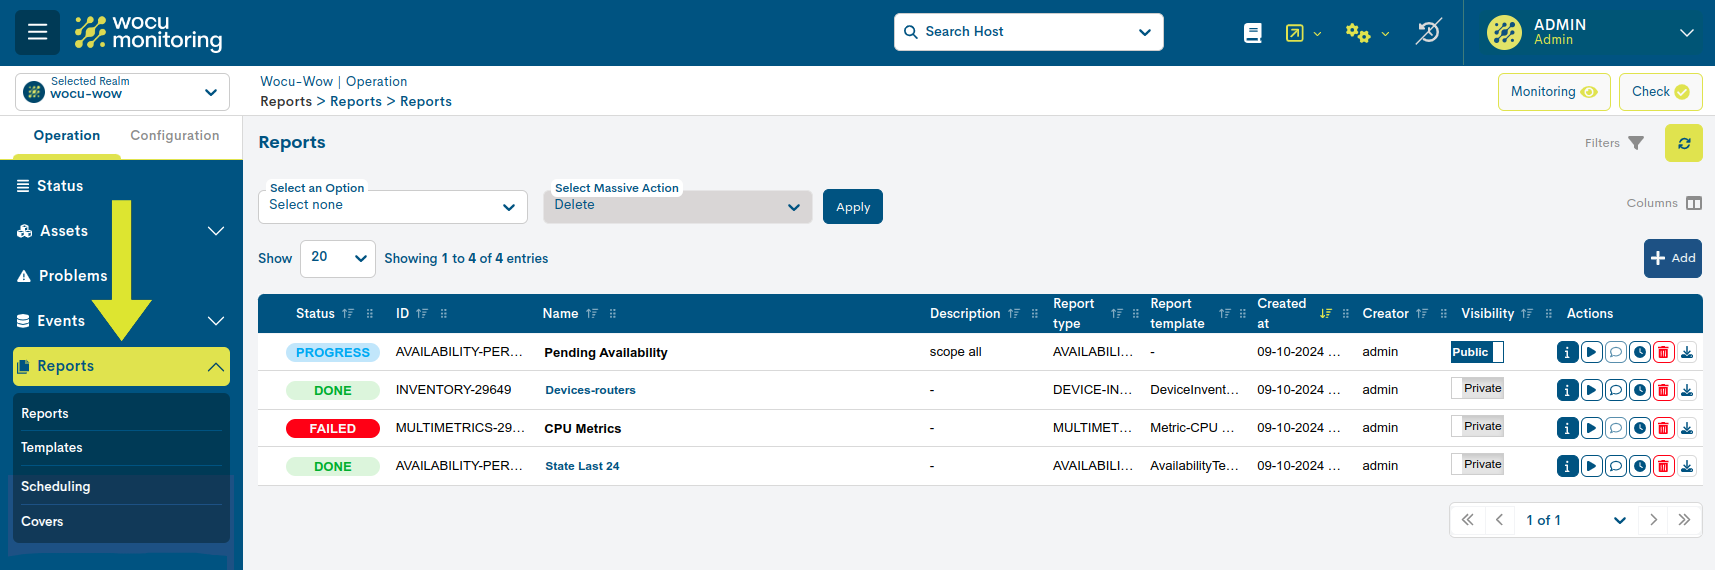The image size is (1715, 570).
Task: Expand the Assets sidebar section
Action: pyautogui.click(x=121, y=231)
